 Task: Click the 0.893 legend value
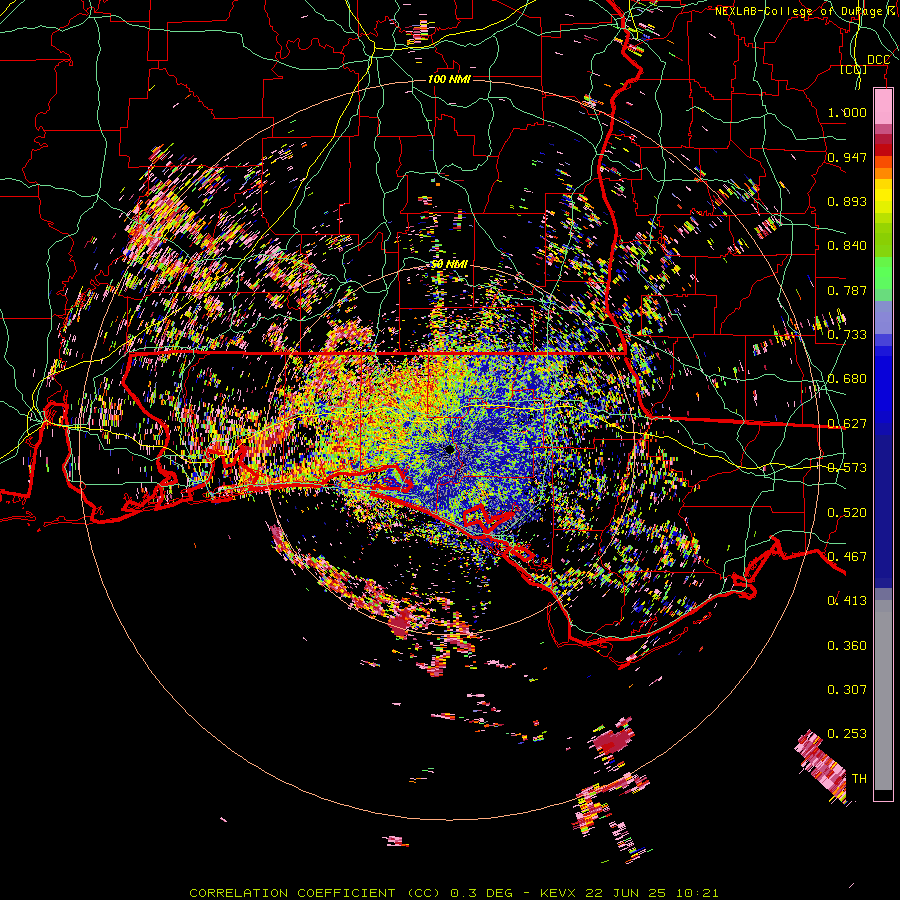(847, 201)
